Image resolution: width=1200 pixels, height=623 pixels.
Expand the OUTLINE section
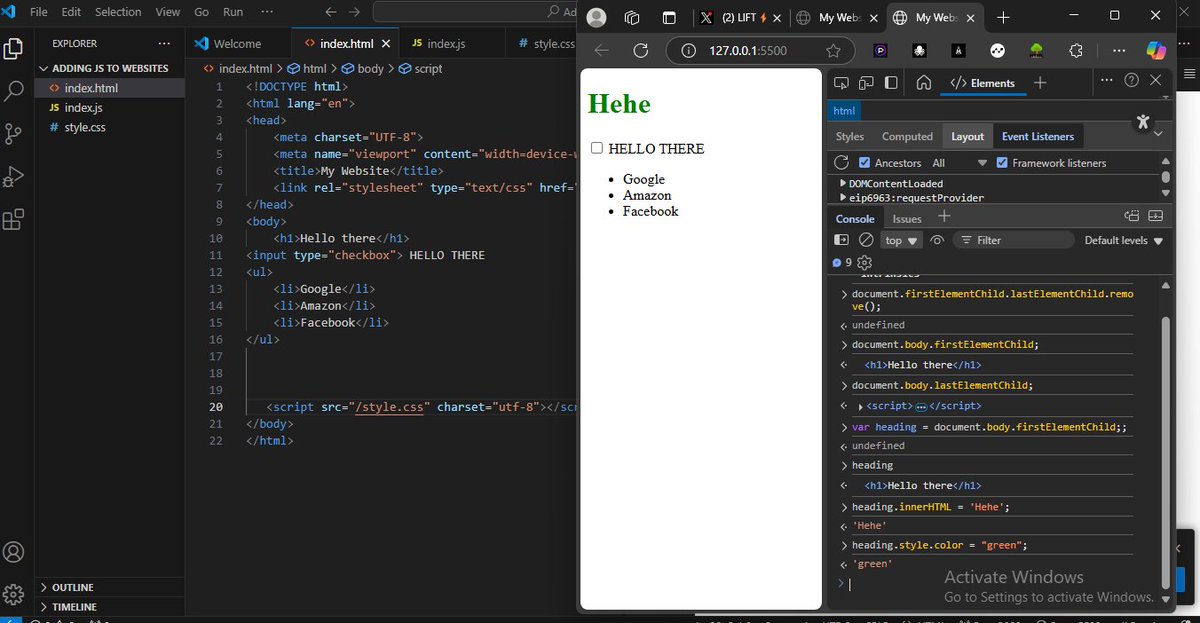110,587
